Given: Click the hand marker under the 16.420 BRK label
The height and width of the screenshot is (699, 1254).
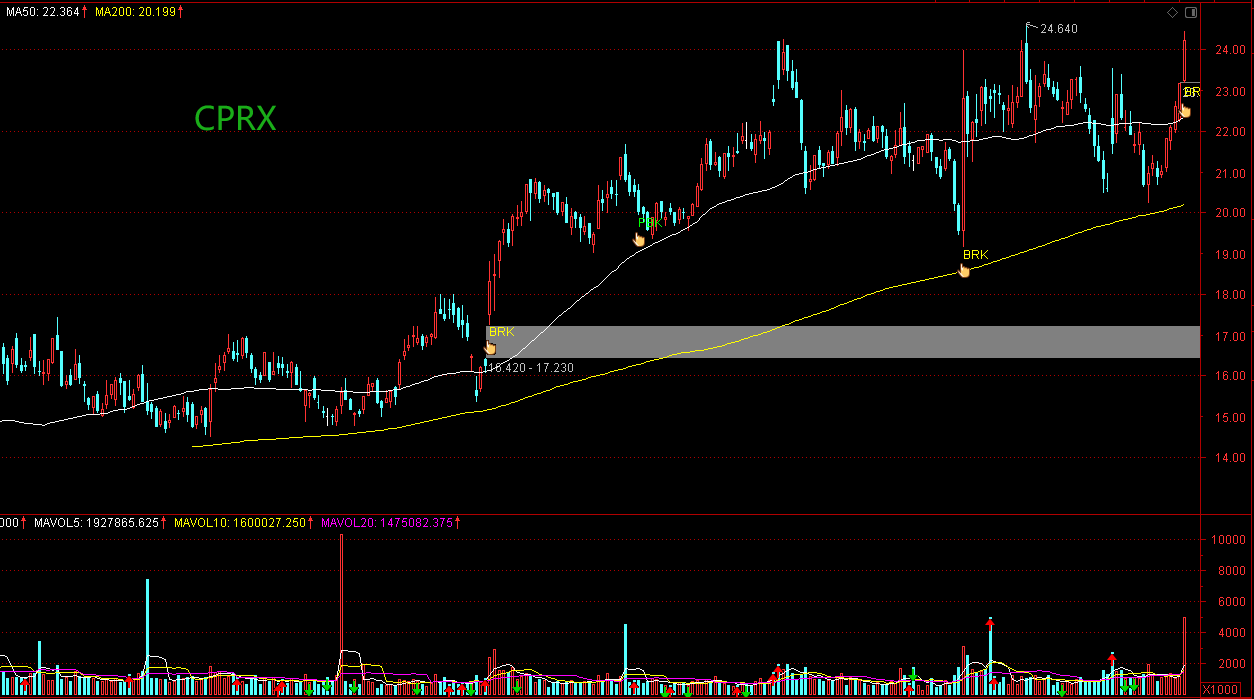Looking at the screenshot, I should (490, 347).
